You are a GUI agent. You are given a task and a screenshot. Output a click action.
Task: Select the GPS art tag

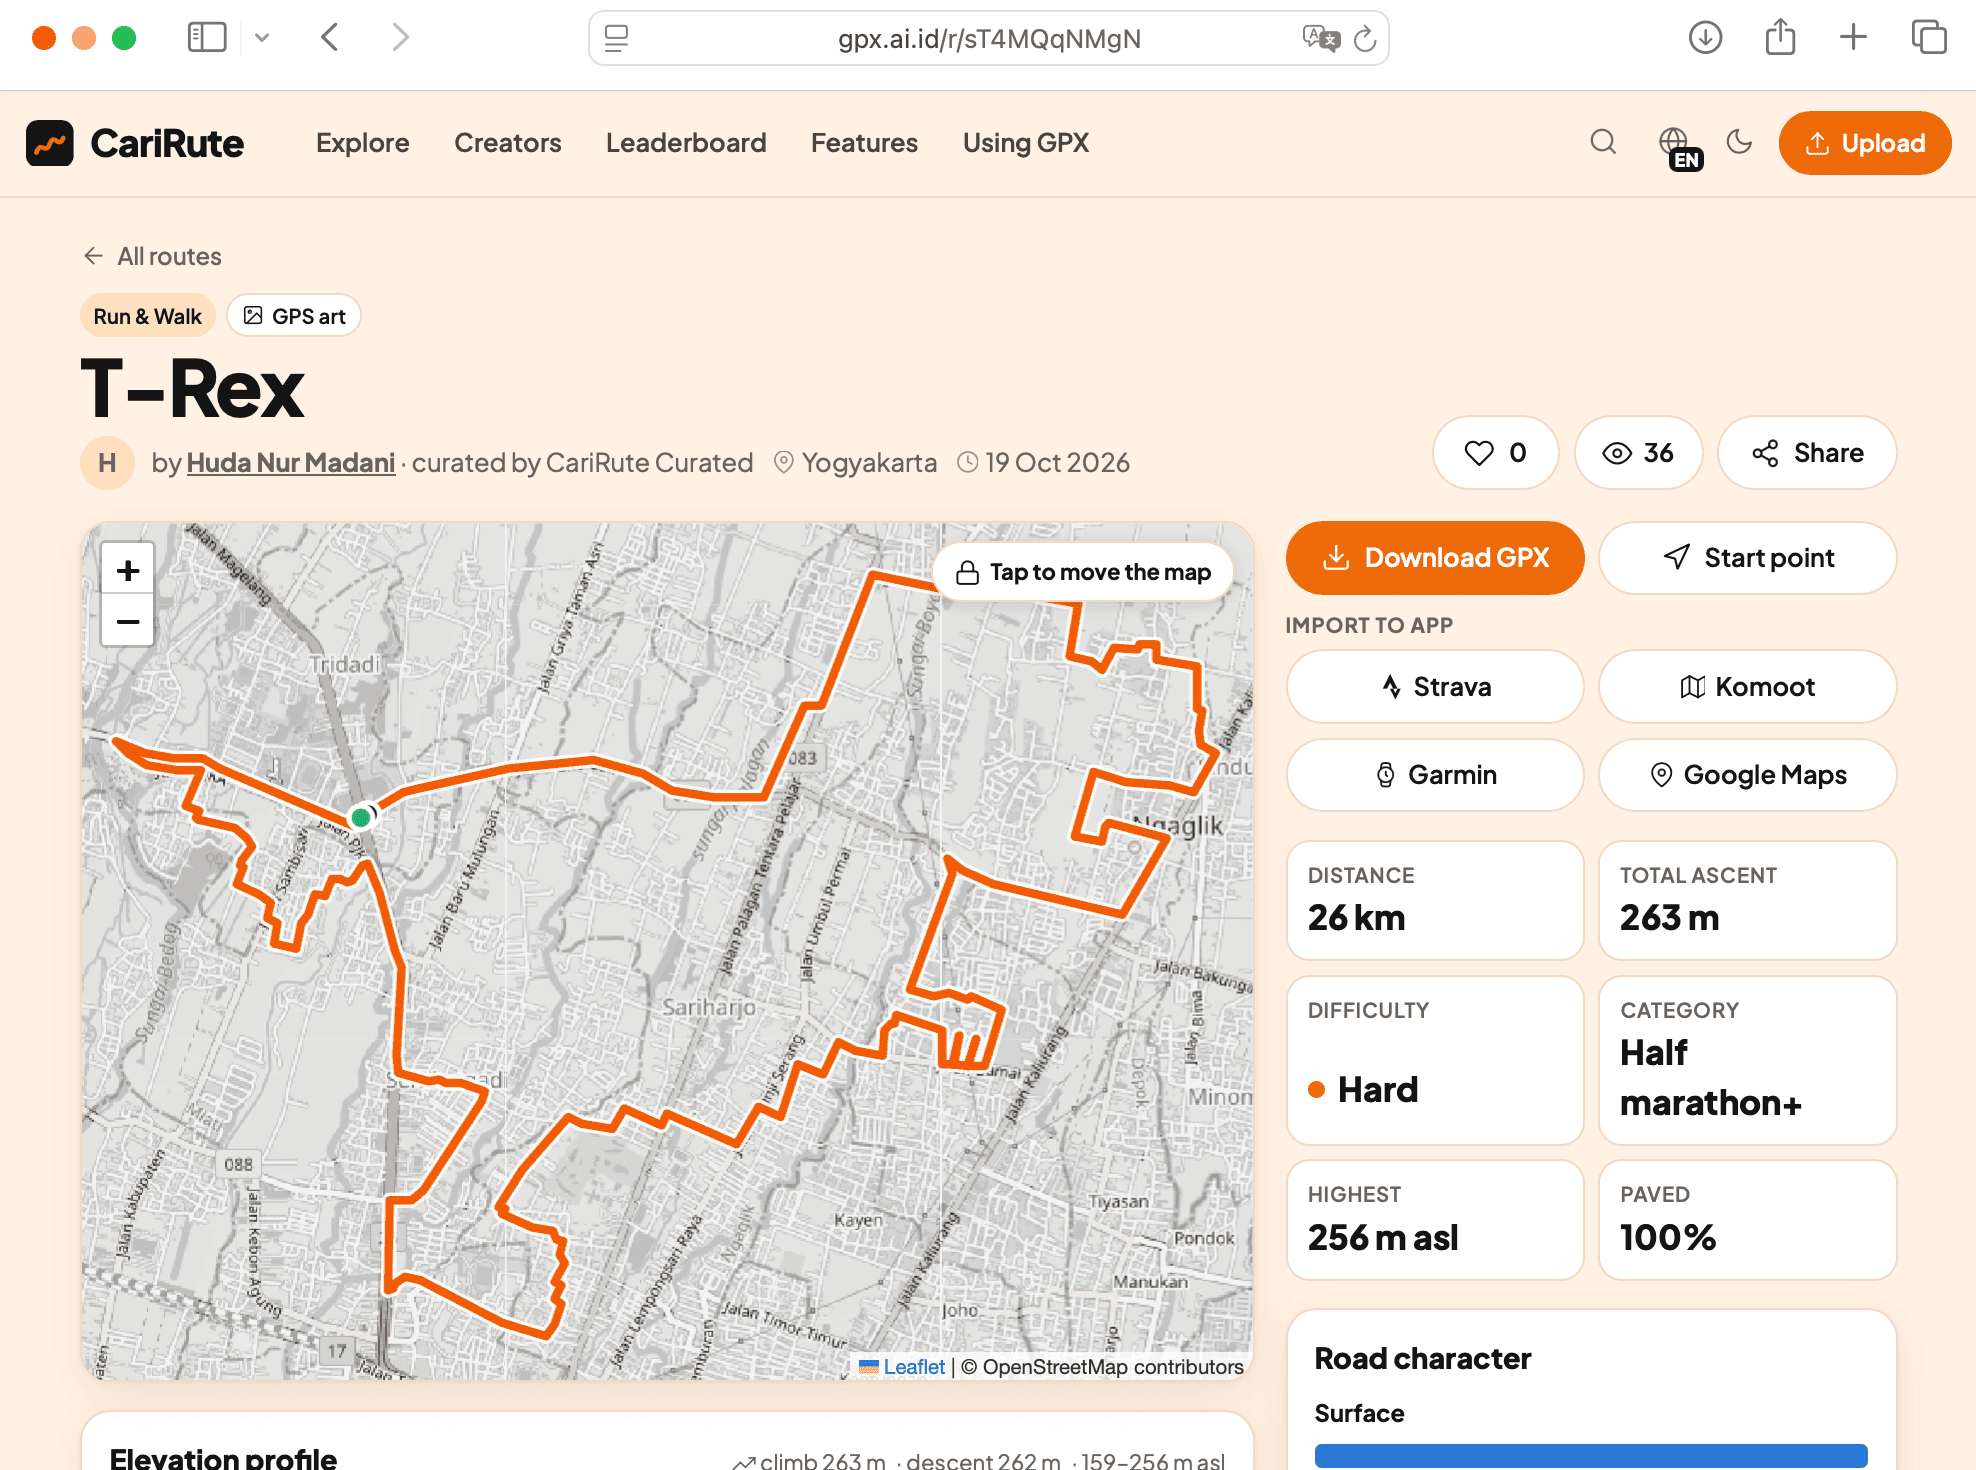294,316
